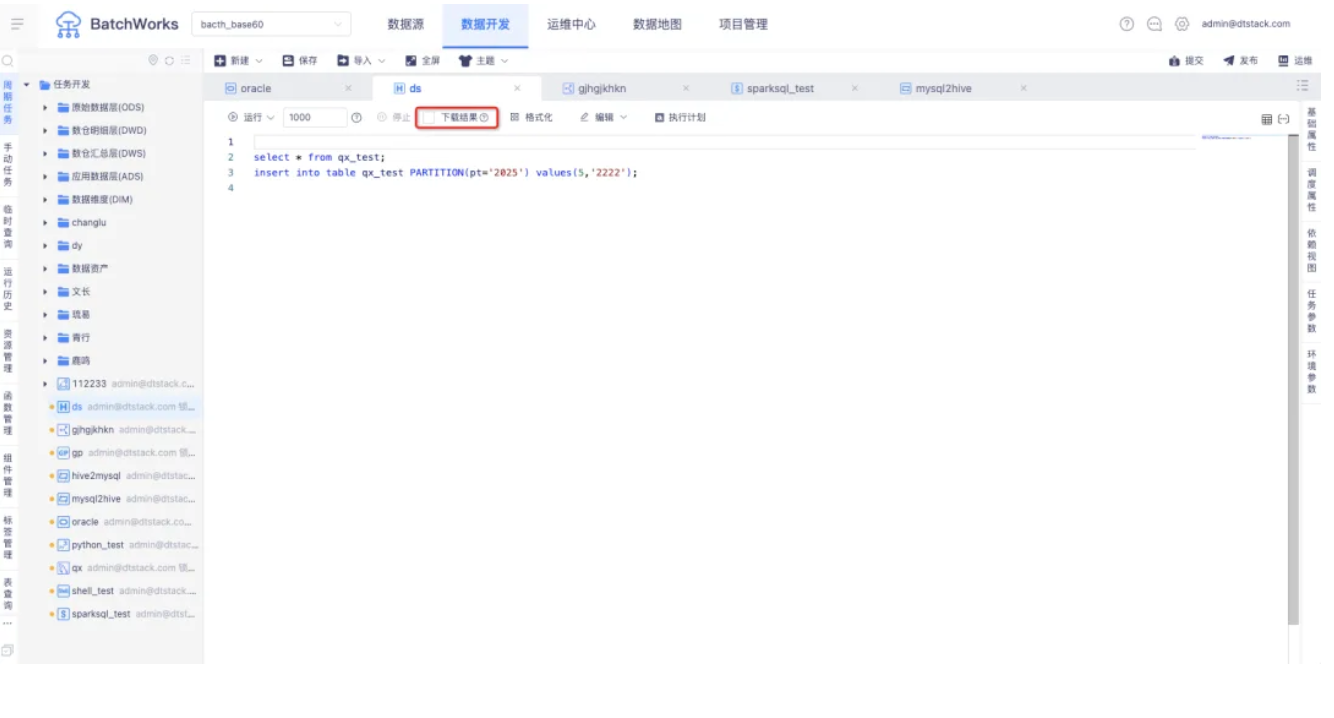Click the locate pin icon above the task tree
This screenshot has height=718, width=1334.
coord(153,61)
